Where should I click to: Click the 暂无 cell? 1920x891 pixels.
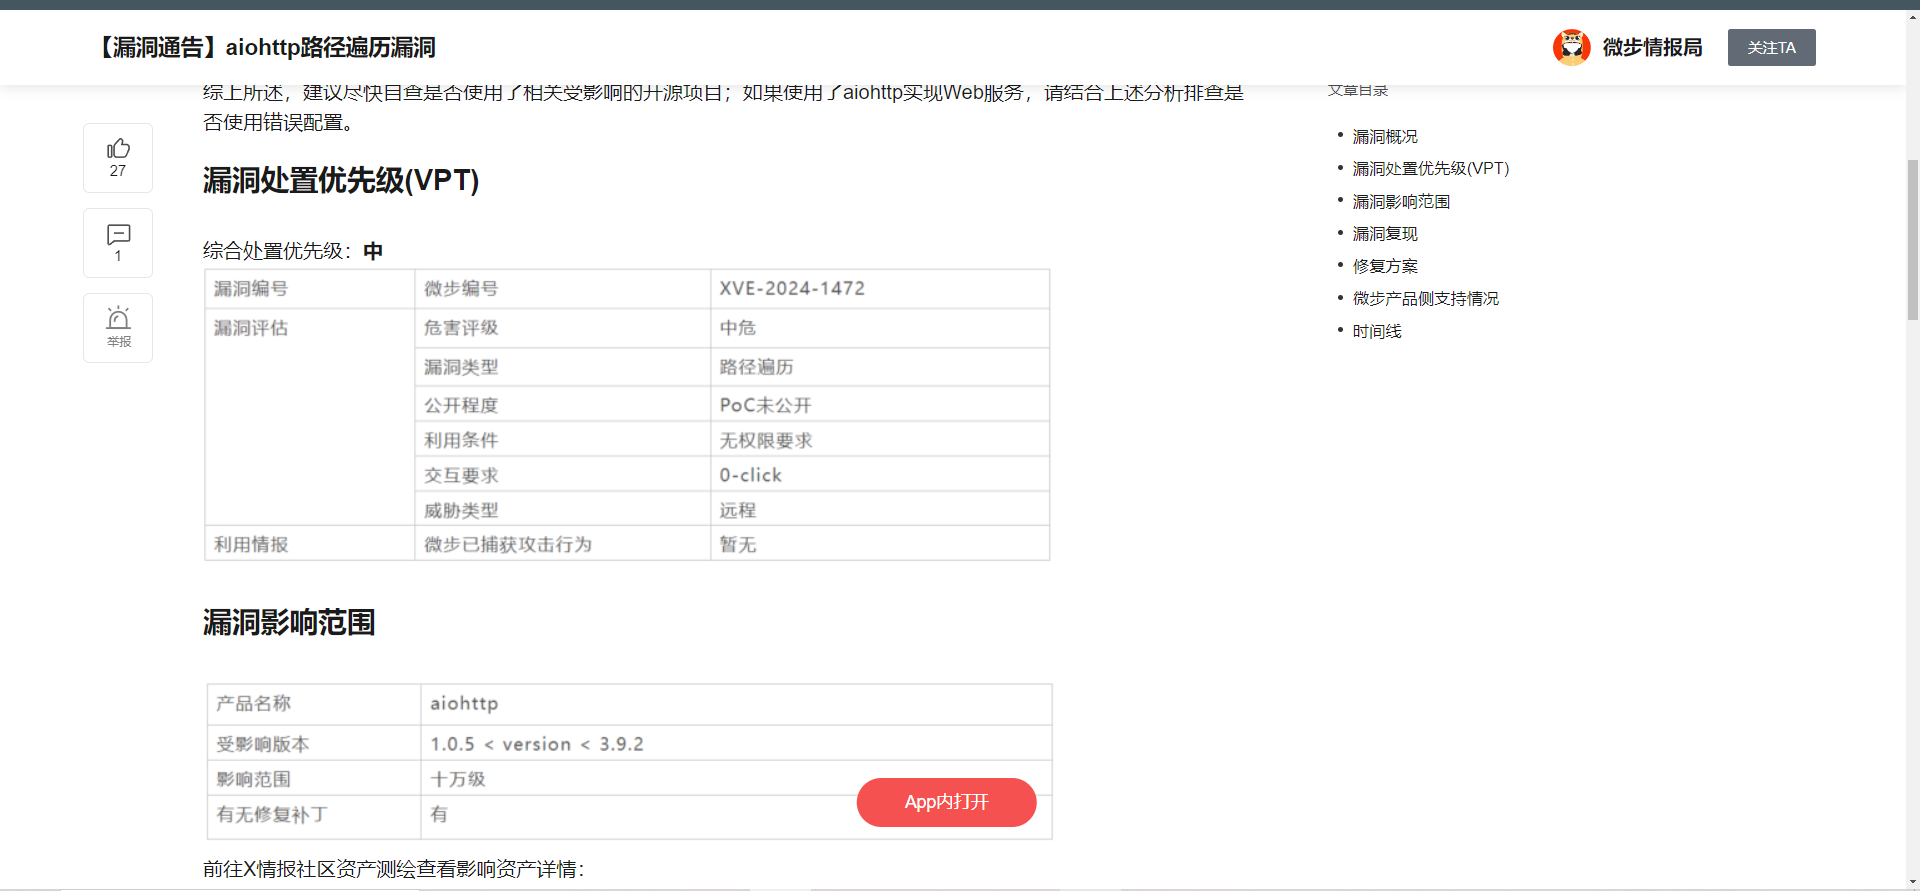tap(880, 543)
